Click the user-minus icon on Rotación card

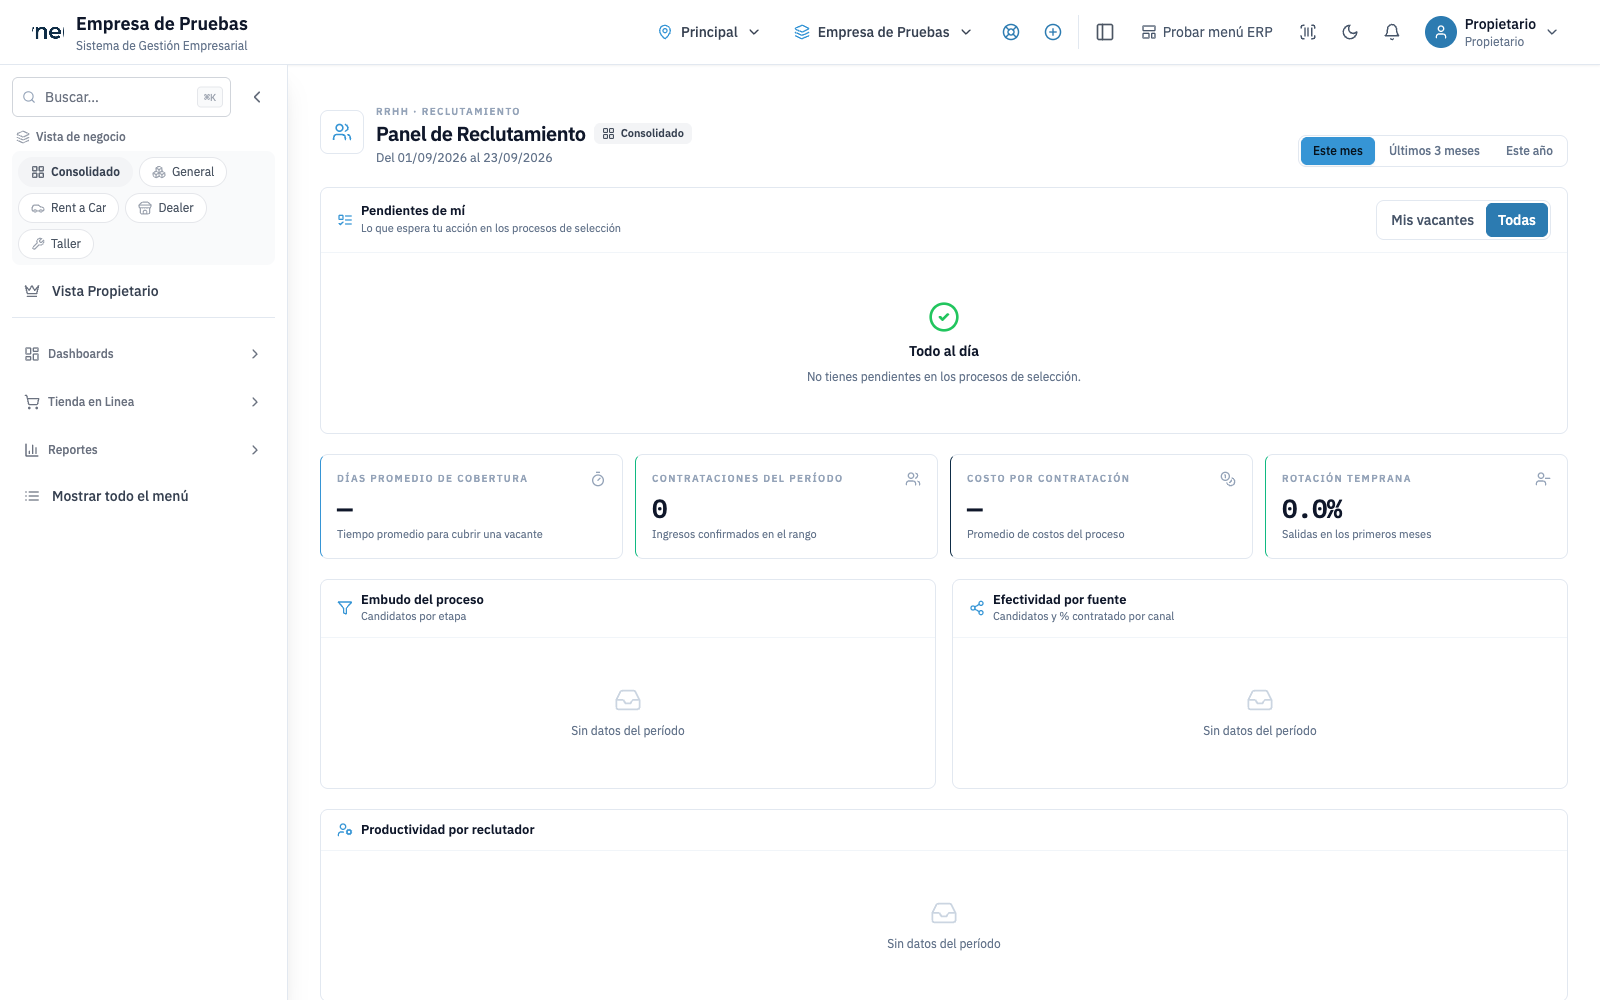tap(1543, 479)
